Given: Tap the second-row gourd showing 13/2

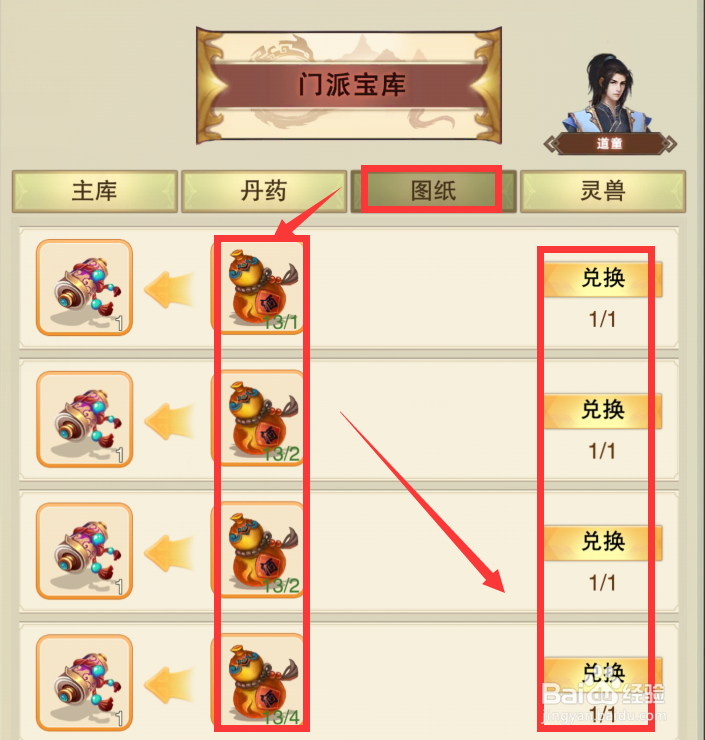Looking at the screenshot, I should pos(259,420).
